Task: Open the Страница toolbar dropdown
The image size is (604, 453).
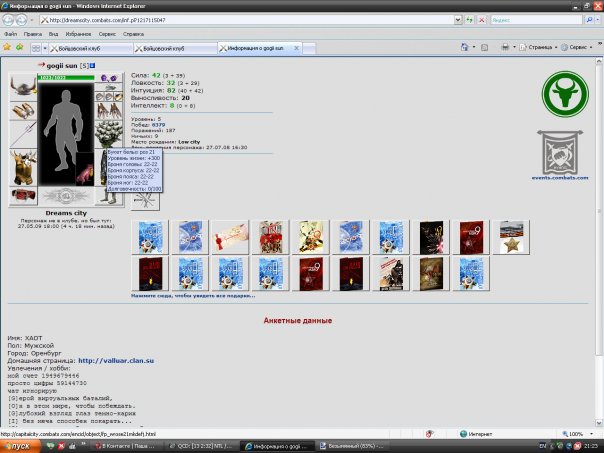Action: point(538,47)
